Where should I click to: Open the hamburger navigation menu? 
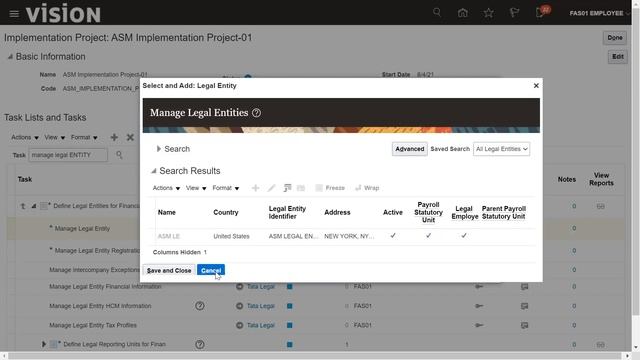pos(14,14)
